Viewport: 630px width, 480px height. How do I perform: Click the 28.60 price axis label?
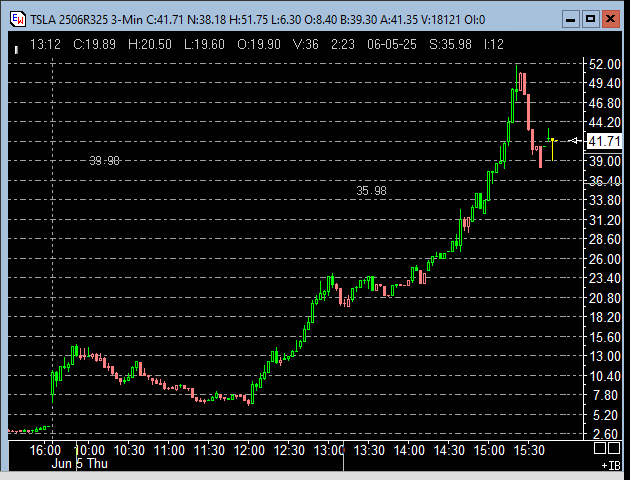click(604, 239)
